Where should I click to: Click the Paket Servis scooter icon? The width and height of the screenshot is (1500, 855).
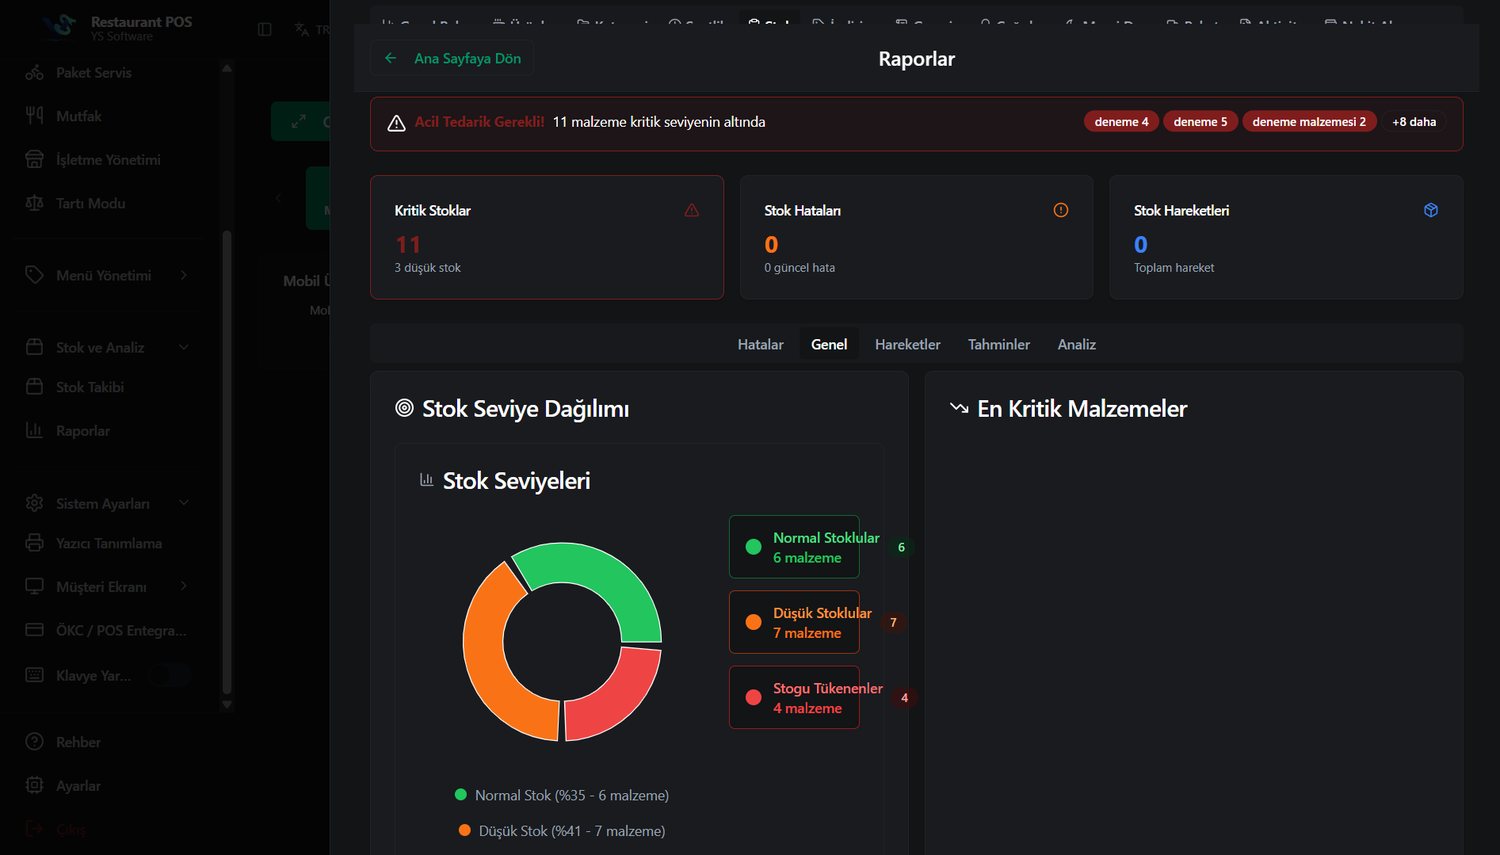click(x=34, y=72)
